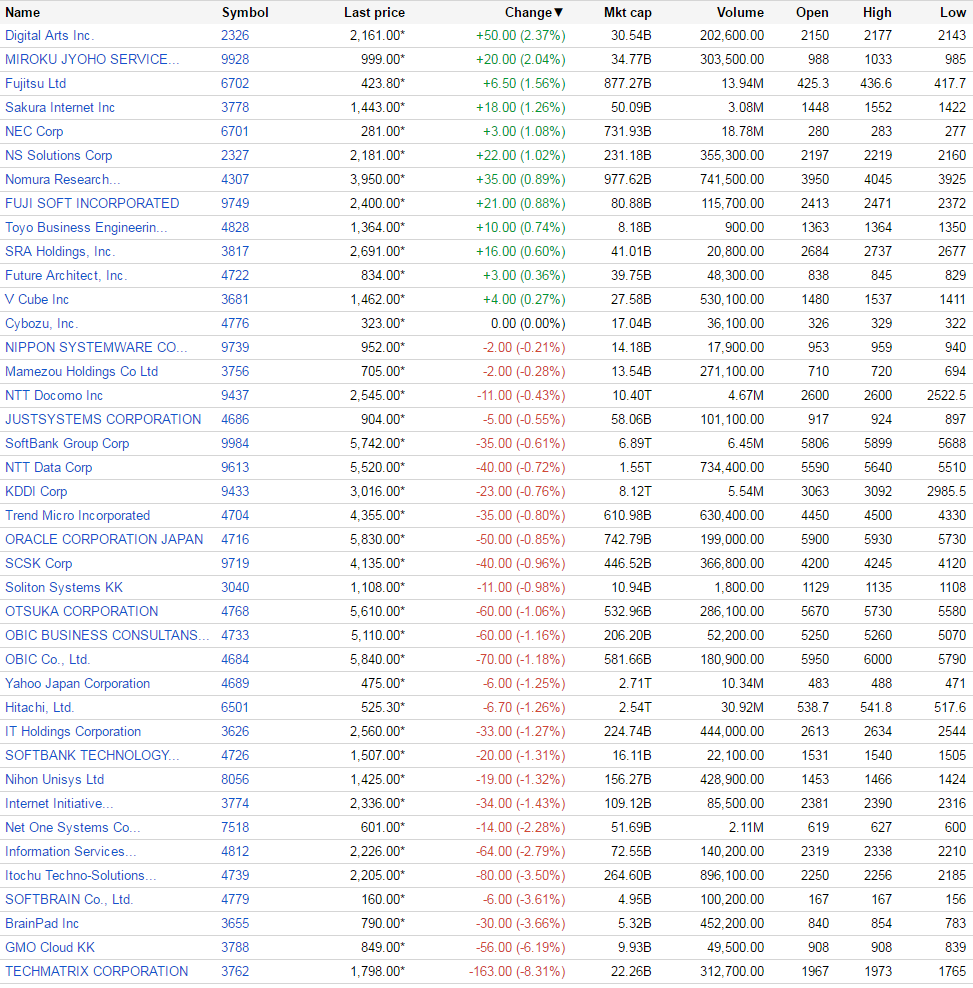Open Net One Systems Co link

click(72, 827)
